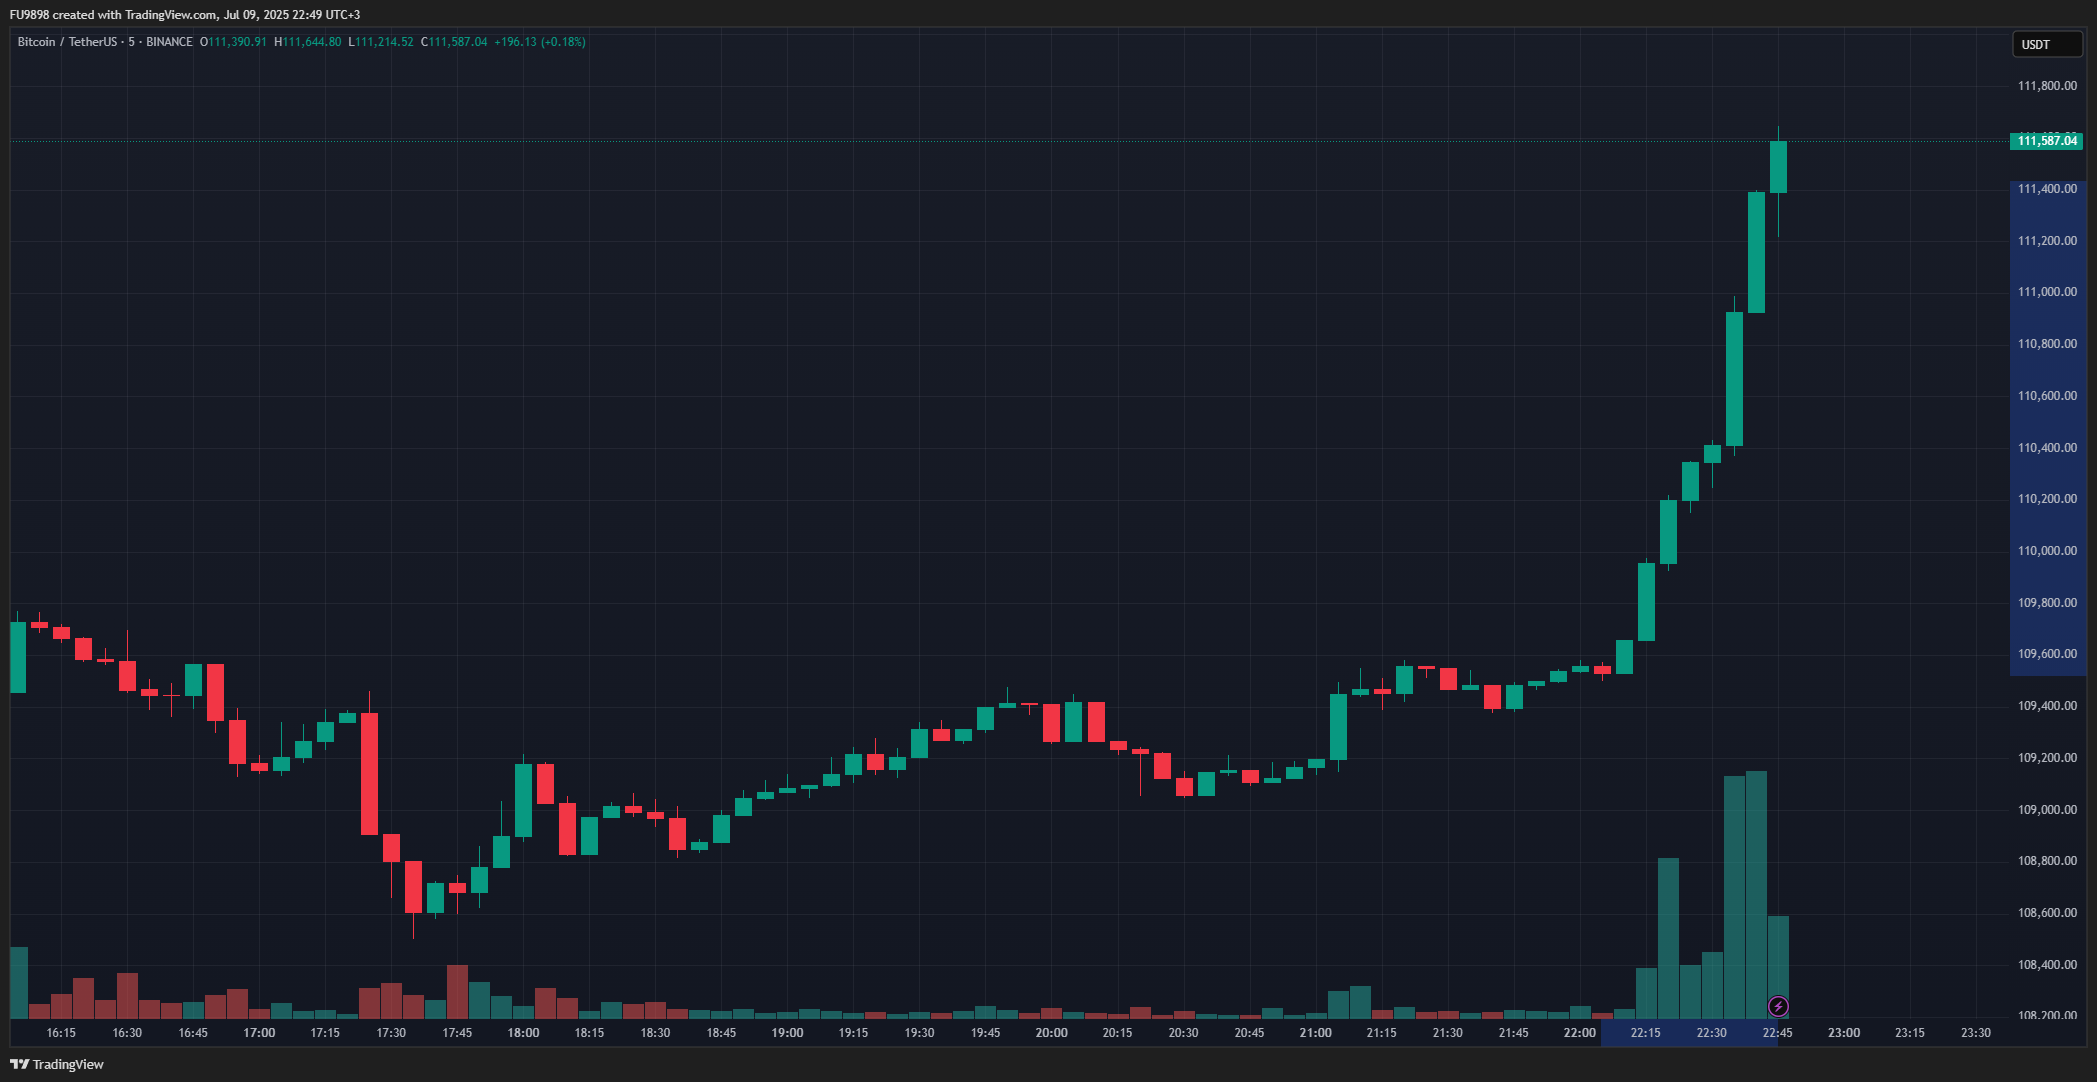Image resolution: width=2097 pixels, height=1082 pixels.
Task: Click the latest green candle at top
Action: click(x=1778, y=167)
